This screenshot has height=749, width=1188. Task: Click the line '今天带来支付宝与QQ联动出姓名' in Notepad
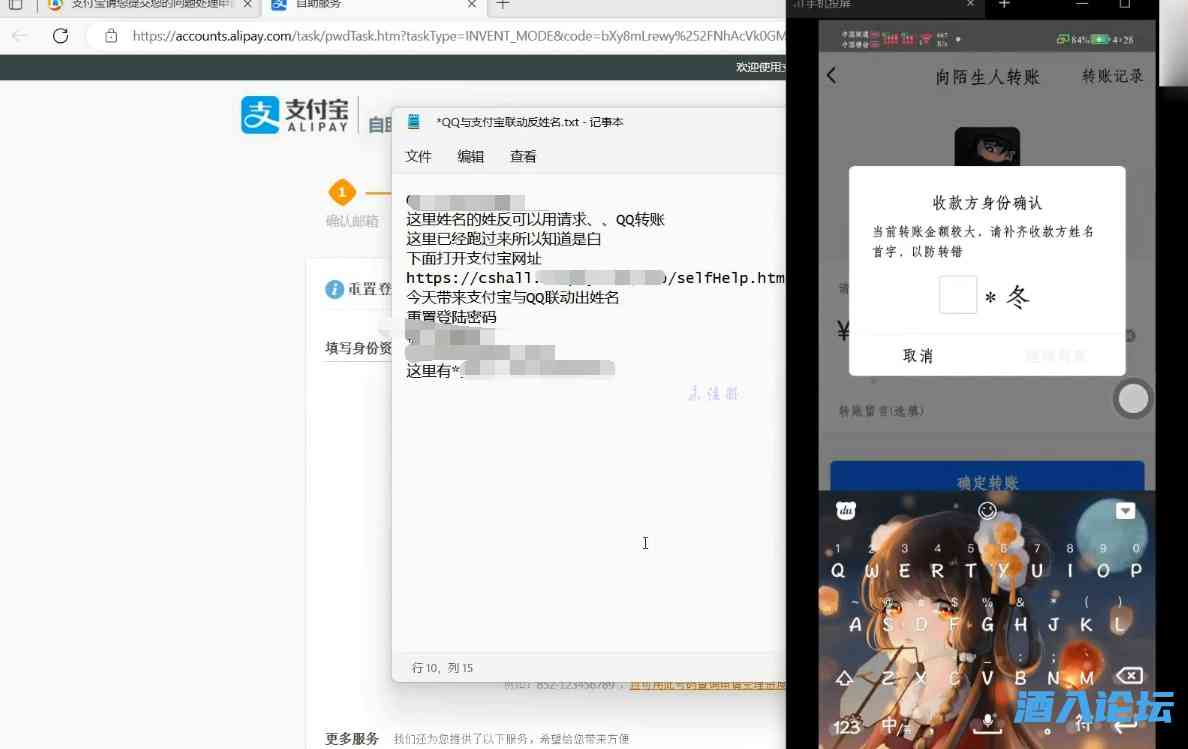pyautogui.click(x=512, y=298)
